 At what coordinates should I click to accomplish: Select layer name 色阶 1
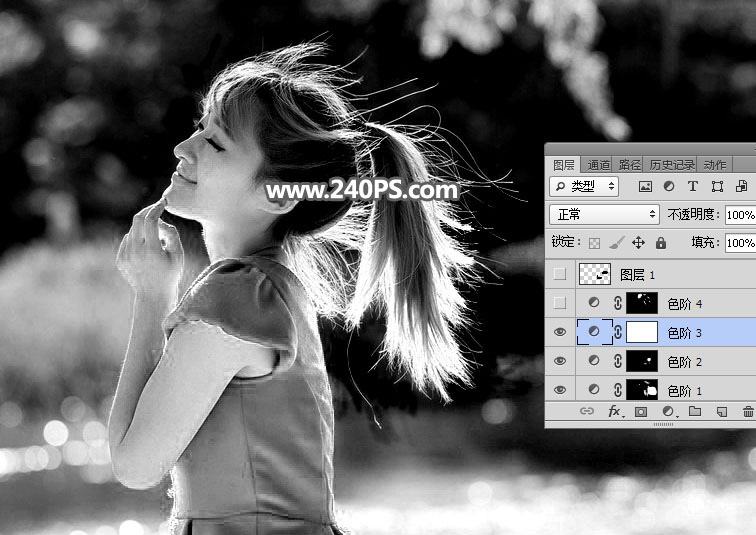(685, 390)
